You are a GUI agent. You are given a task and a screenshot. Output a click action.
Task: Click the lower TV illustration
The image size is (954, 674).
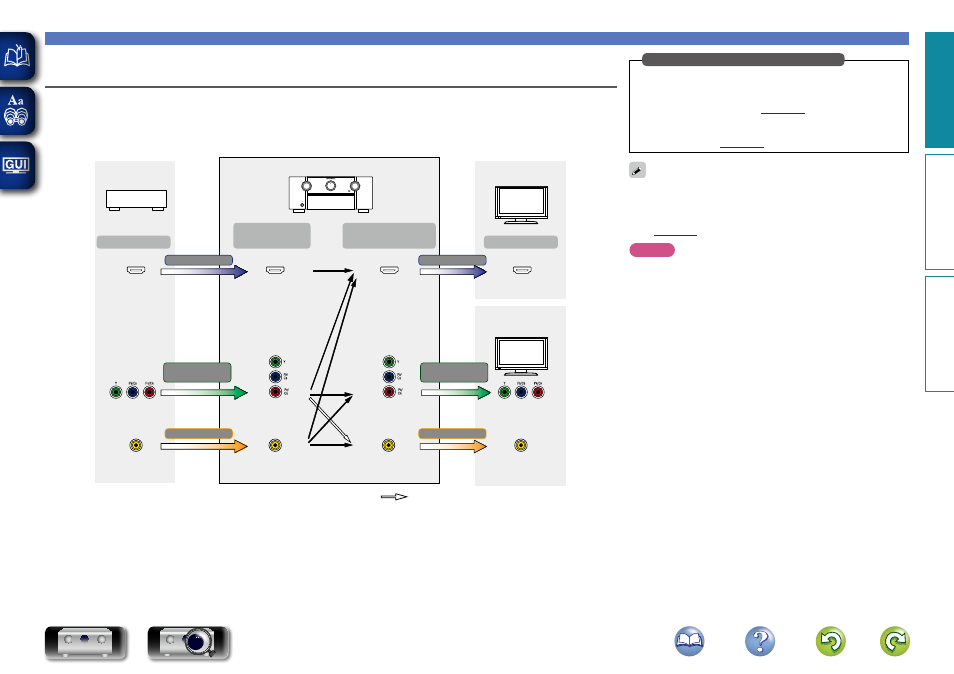pyautogui.click(x=521, y=356)
